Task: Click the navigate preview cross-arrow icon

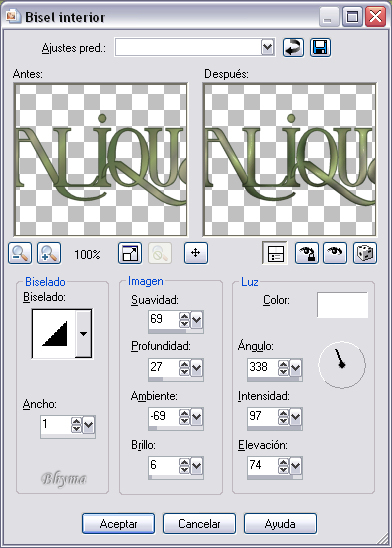Action: [x=196, y=253]
